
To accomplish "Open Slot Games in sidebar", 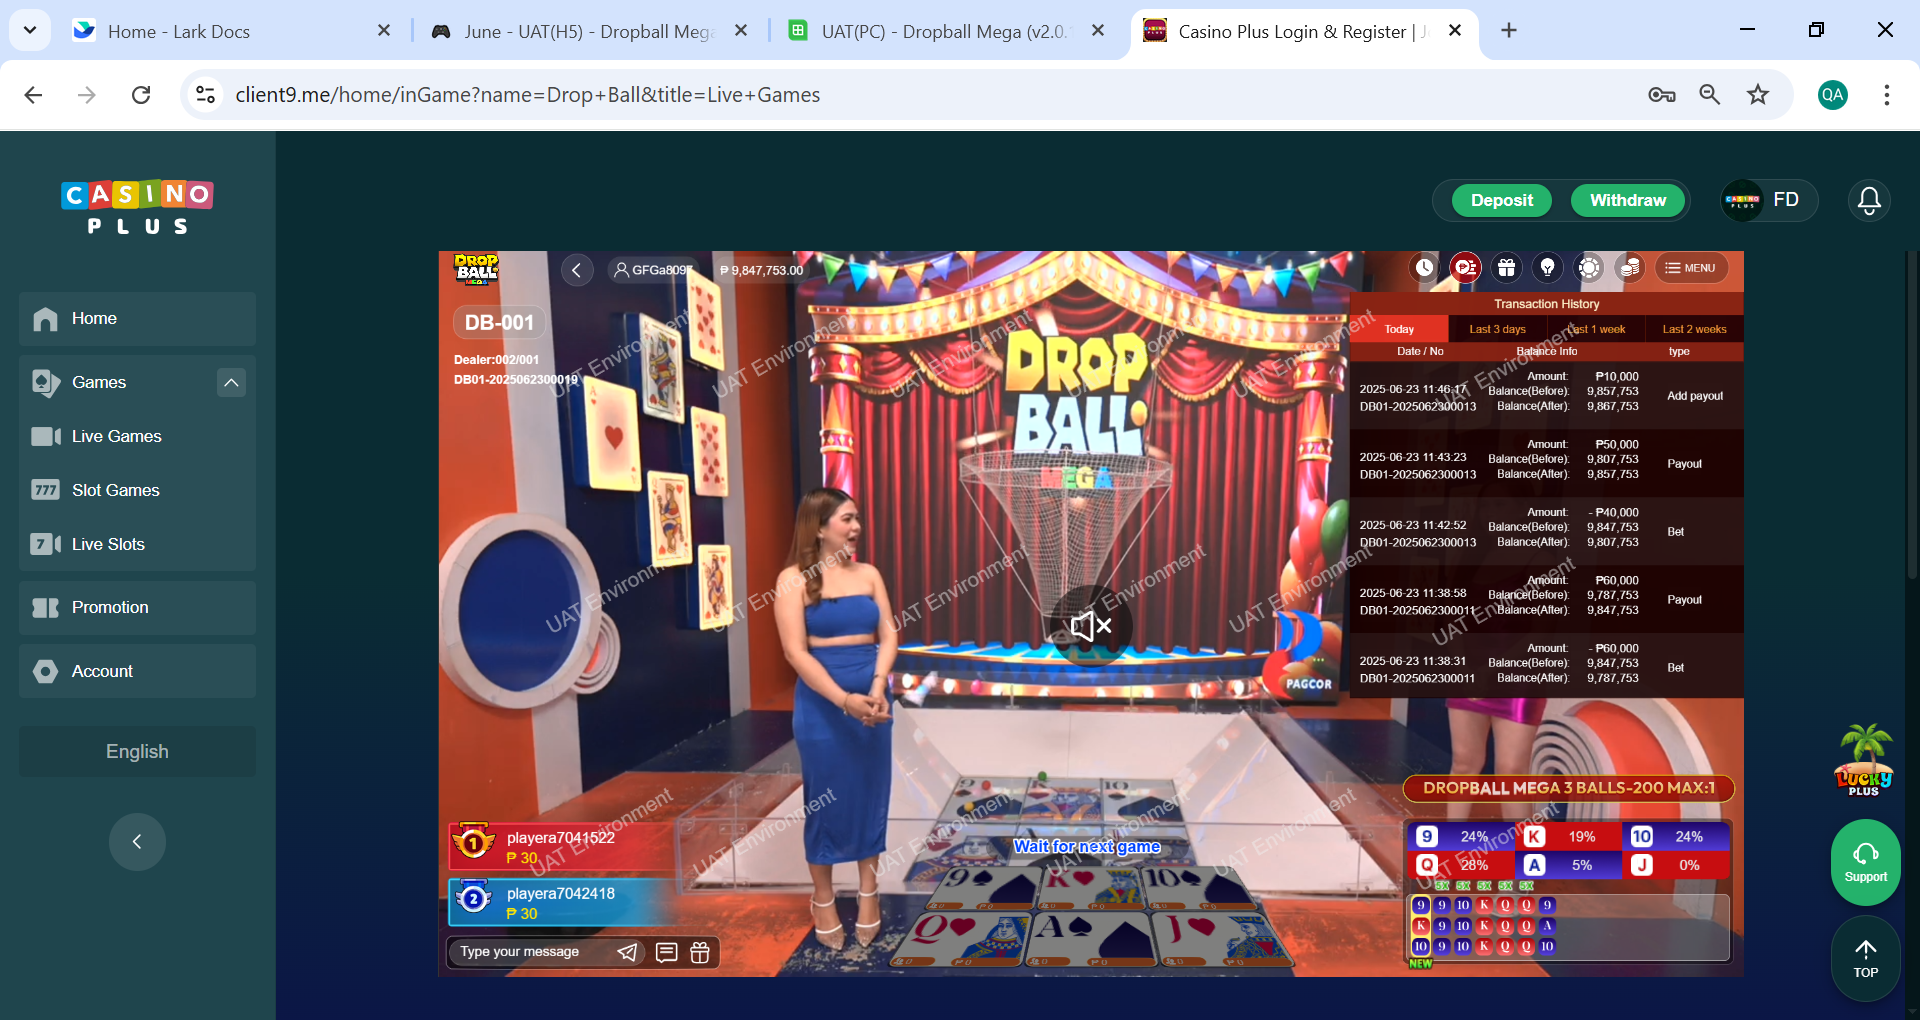I will 137,490.
